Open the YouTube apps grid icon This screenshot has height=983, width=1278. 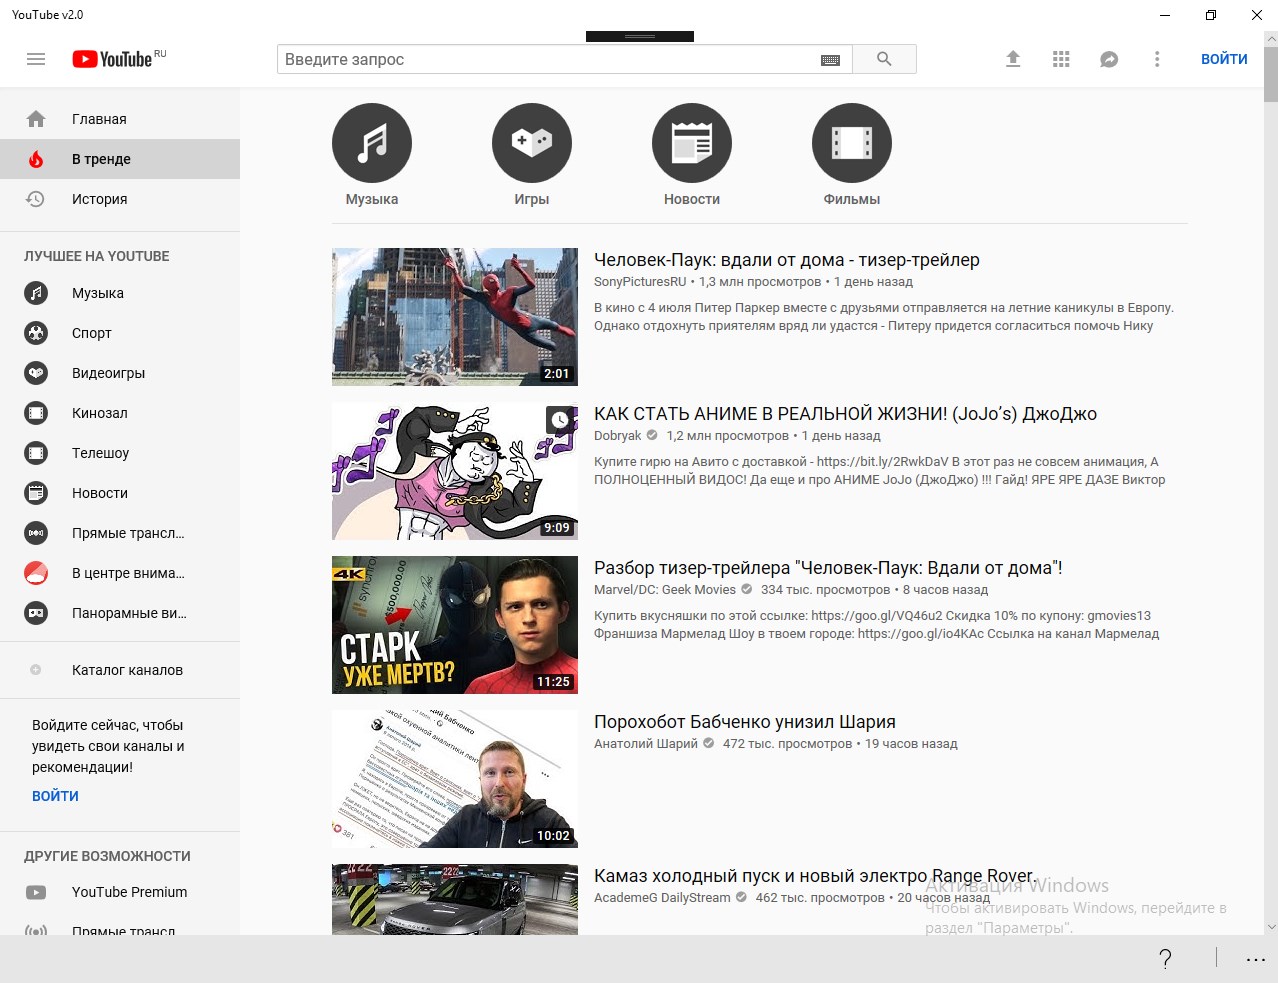pos(1061,59)
